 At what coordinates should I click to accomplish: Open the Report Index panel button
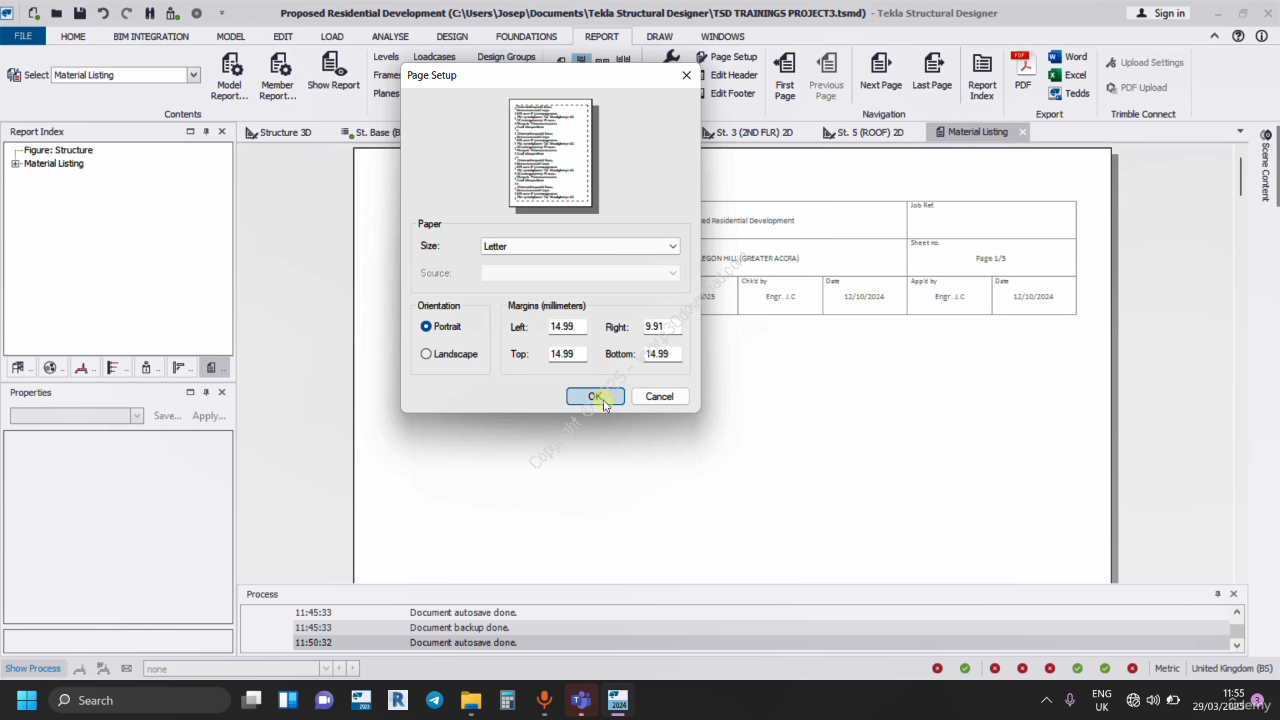[x=982, y=76]
